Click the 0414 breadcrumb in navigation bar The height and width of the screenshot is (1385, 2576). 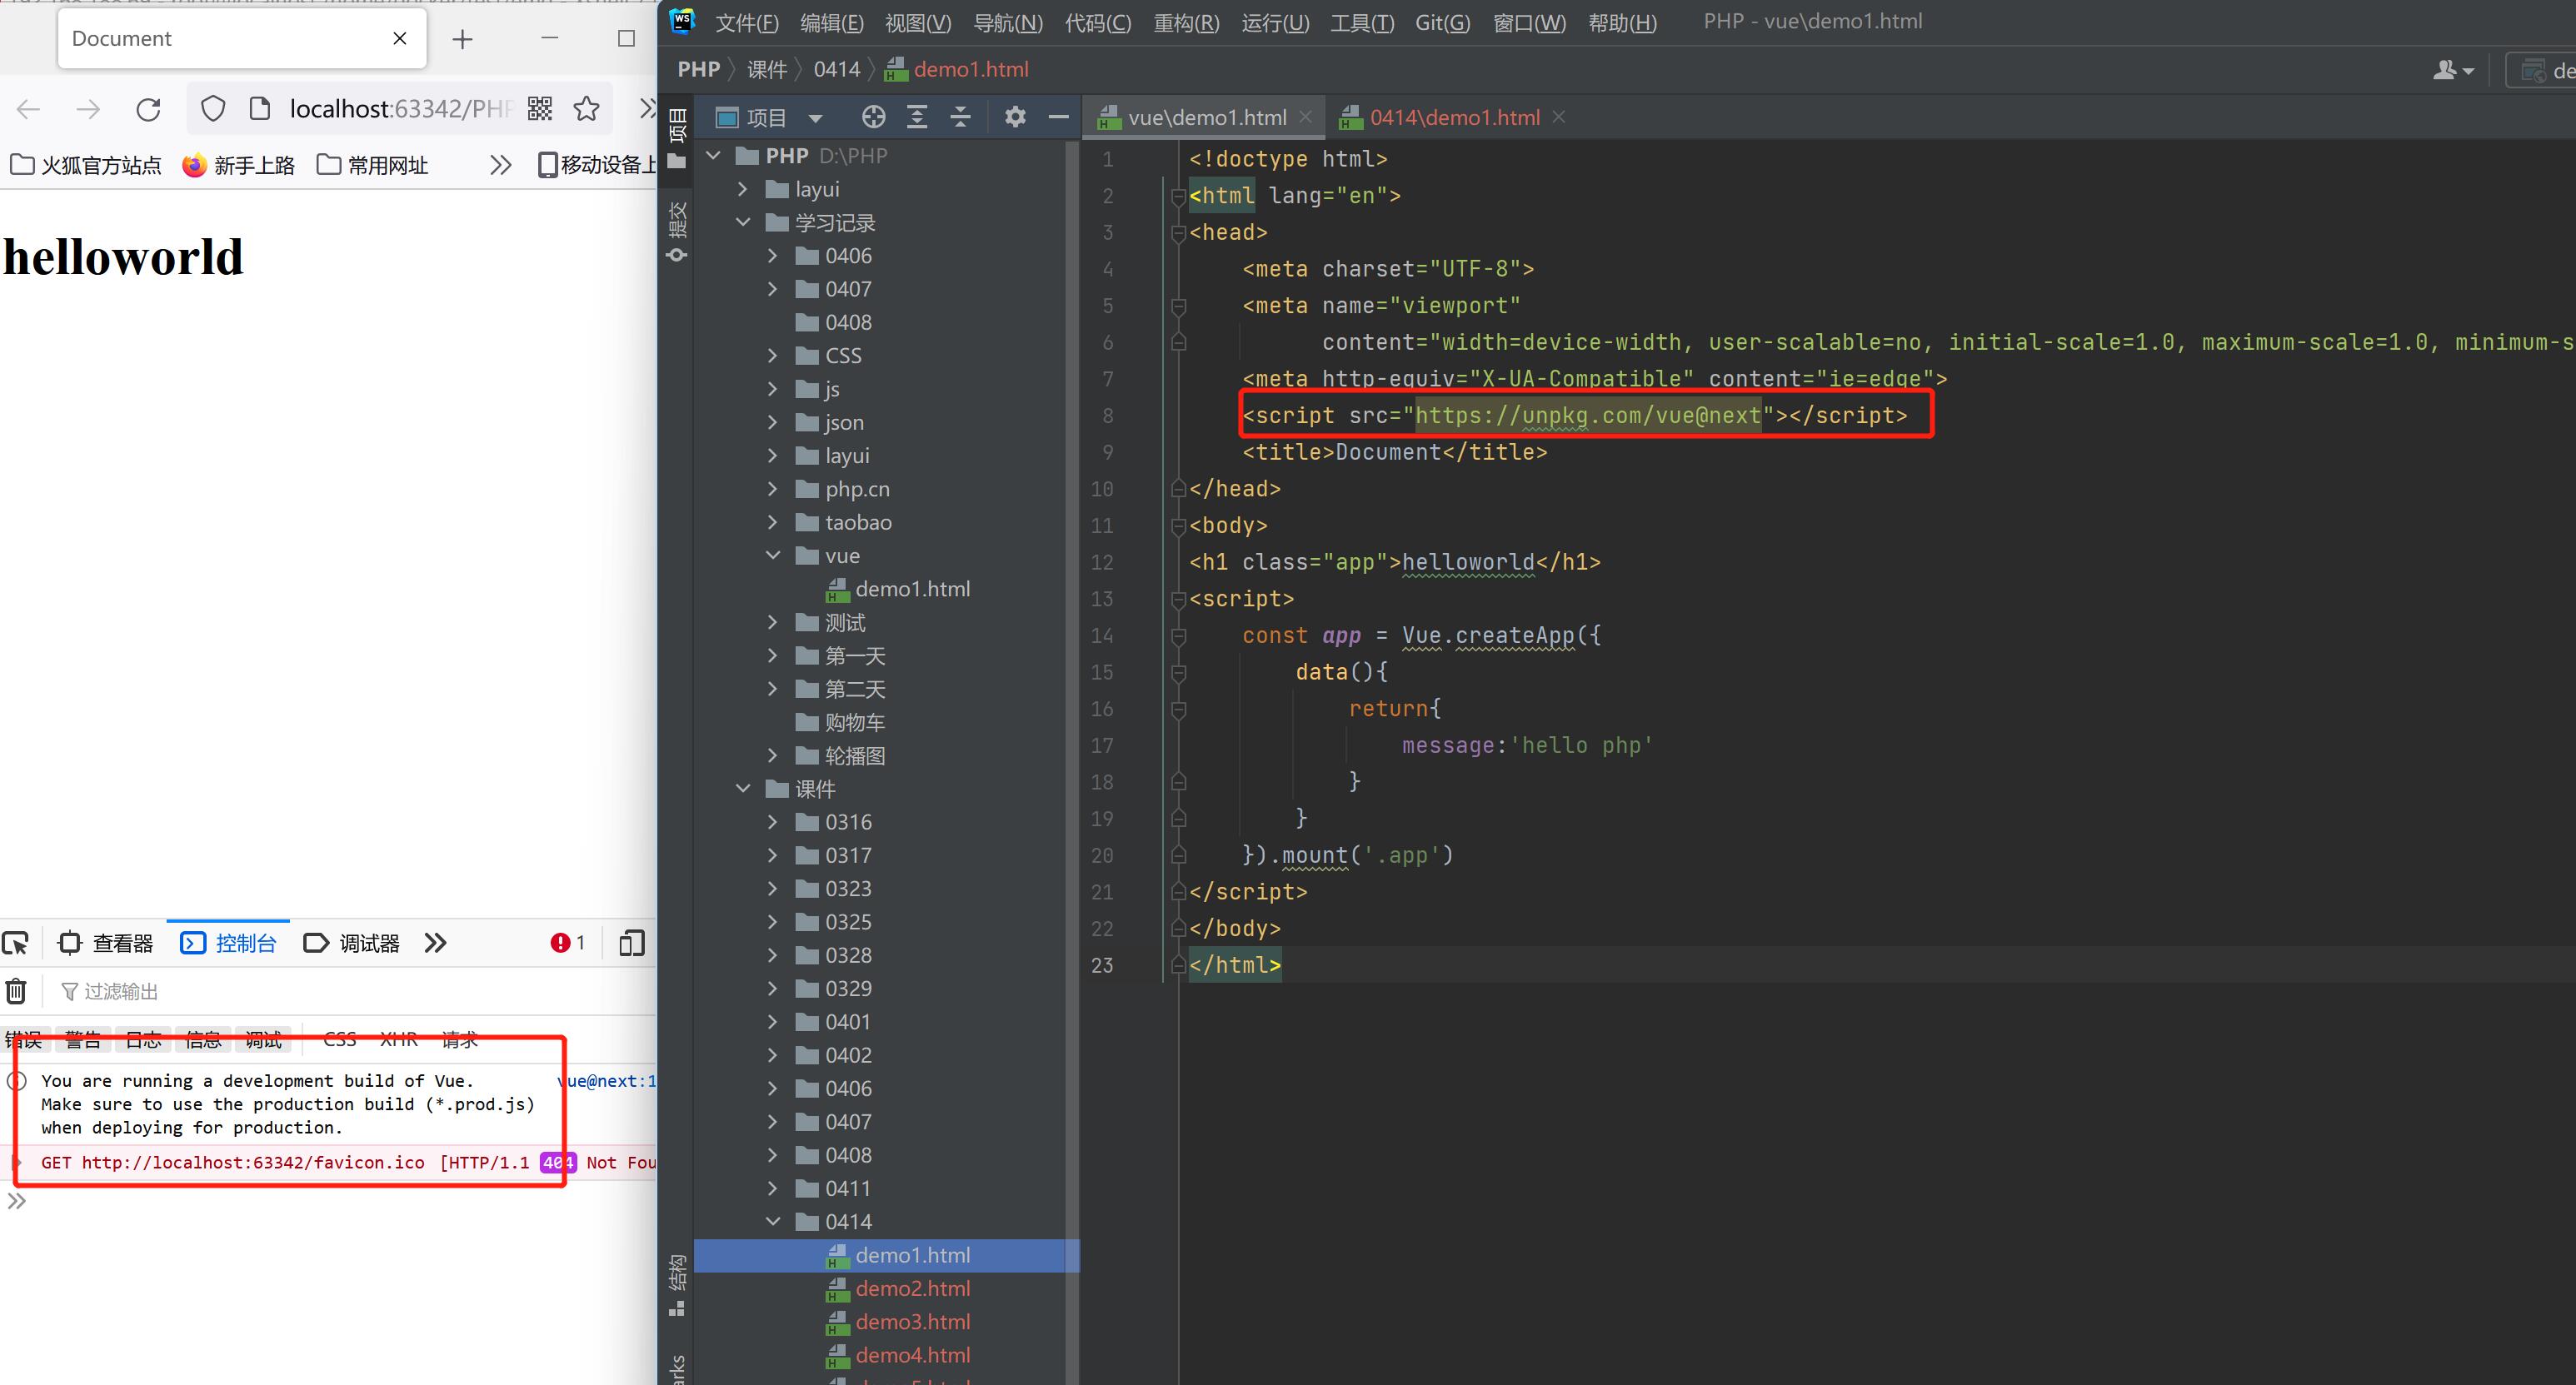coord(836,69)
